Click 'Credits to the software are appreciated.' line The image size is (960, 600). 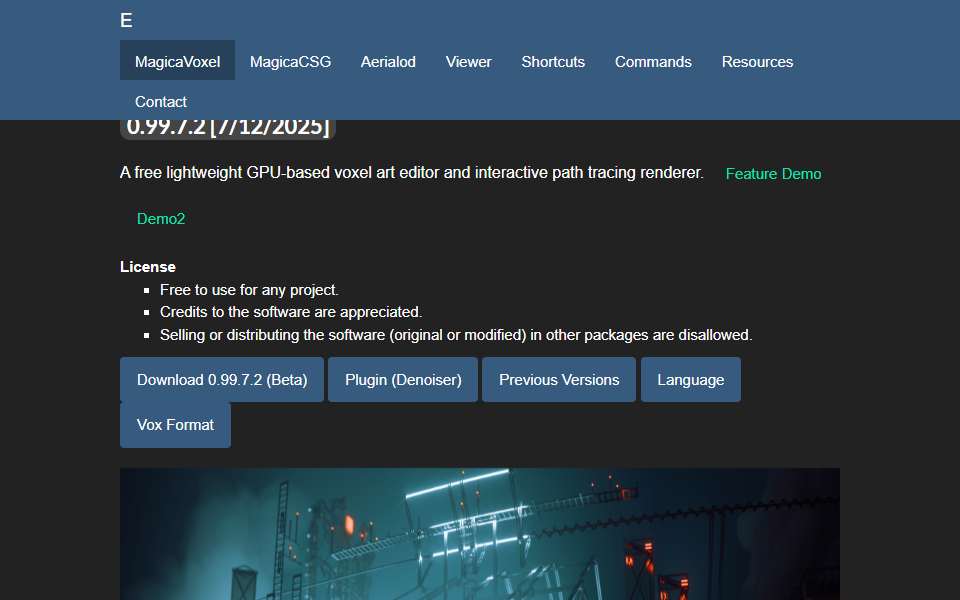tap(291, 312)
